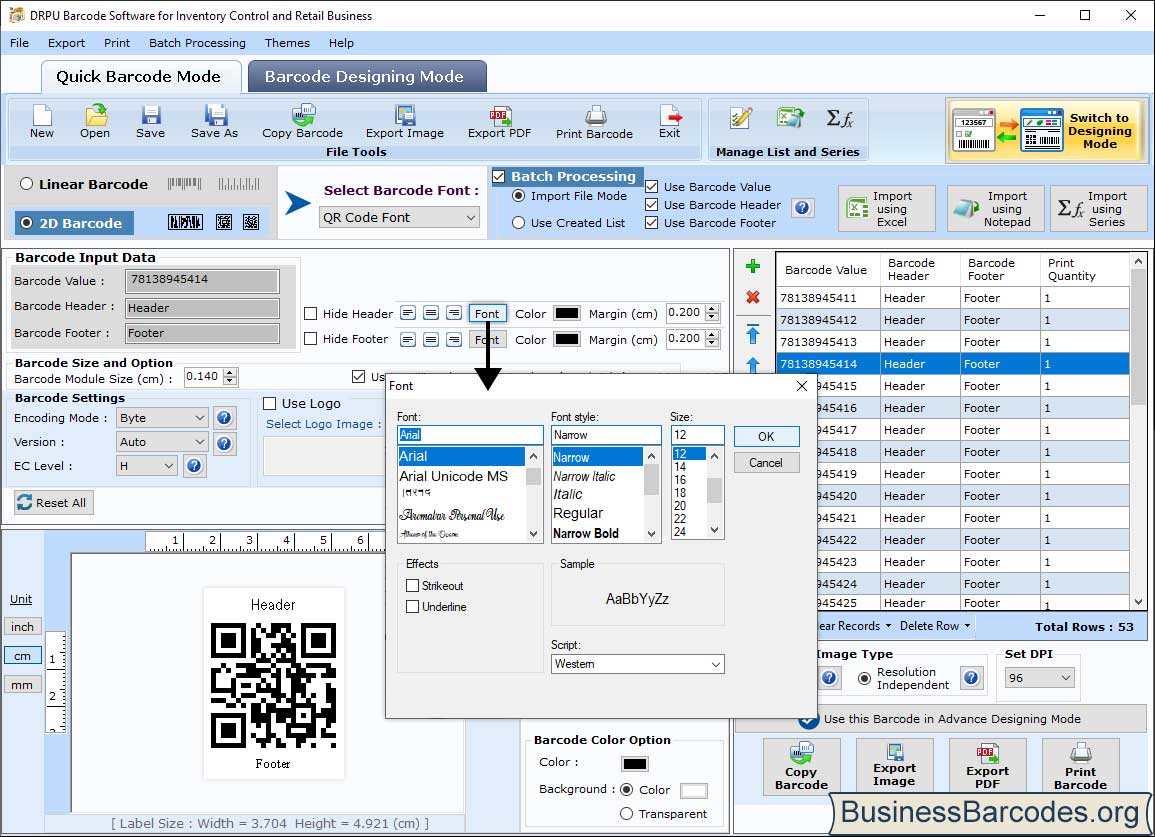Open the Version dropdown
Screen dimensions: 1155x837
[162, 442]
